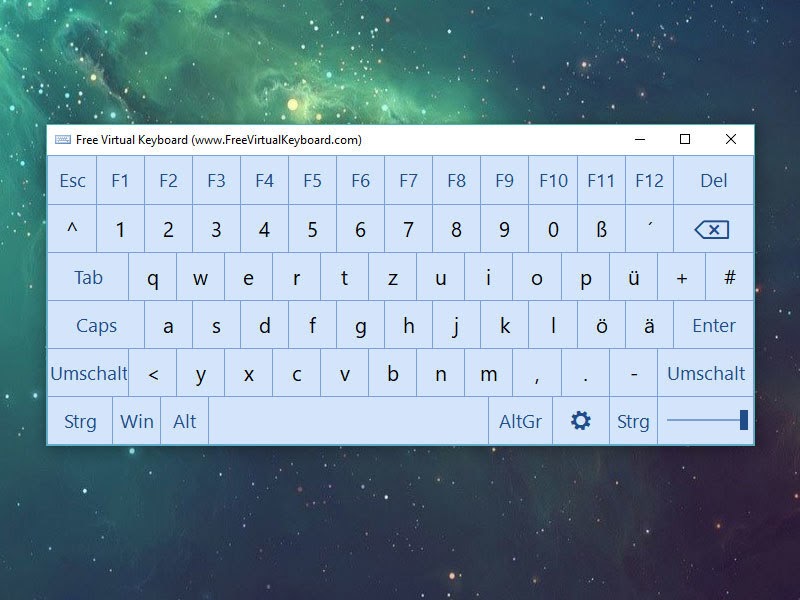800x600 pixels.
Task: Click the Enter key
Action: (x=713, y=325)
